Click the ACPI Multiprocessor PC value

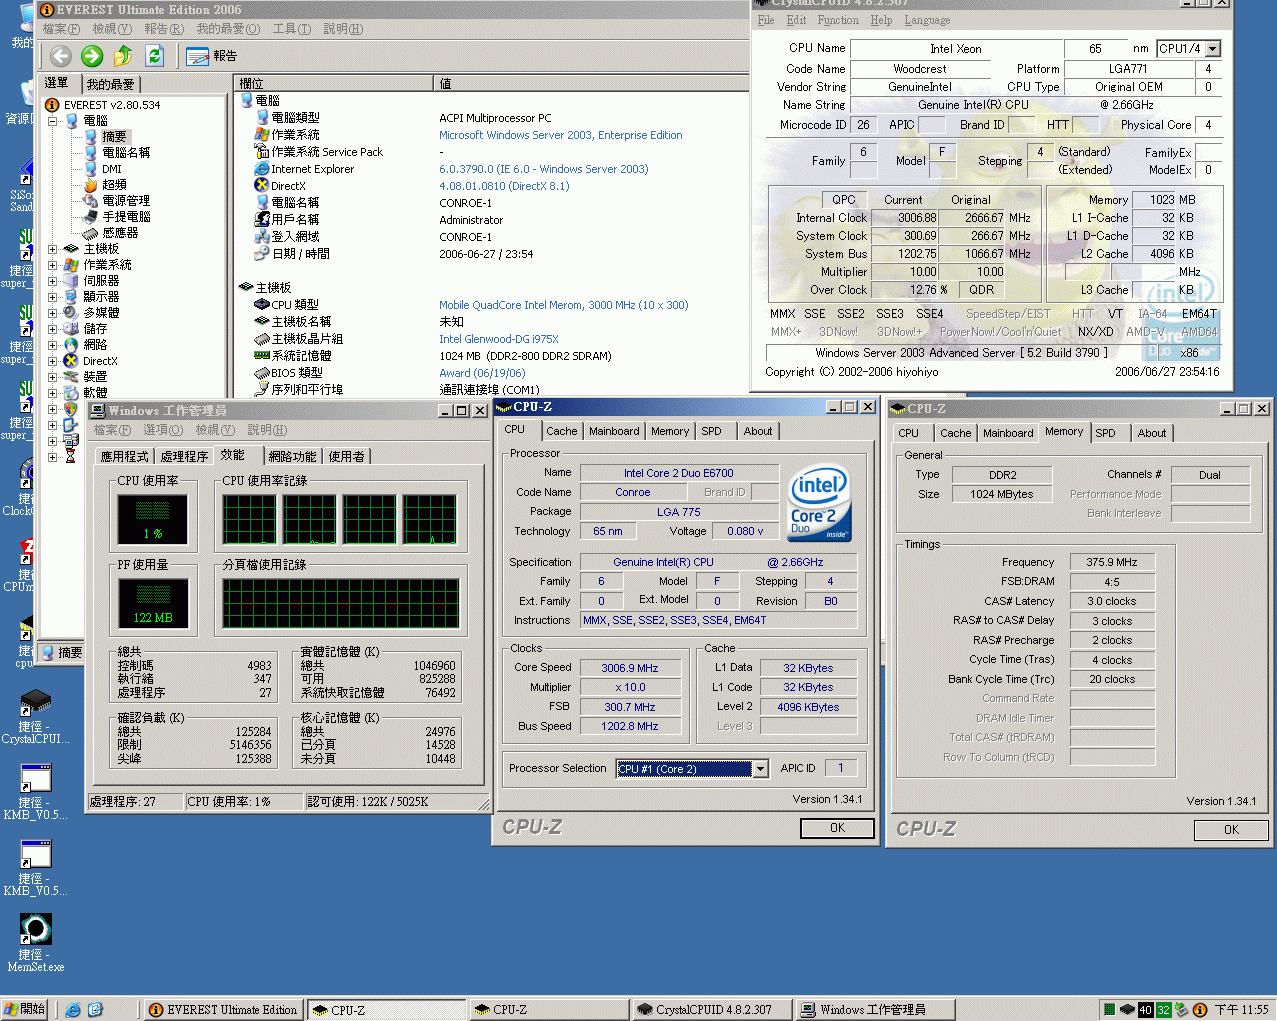pyautogui.click(x=495, y=119)
